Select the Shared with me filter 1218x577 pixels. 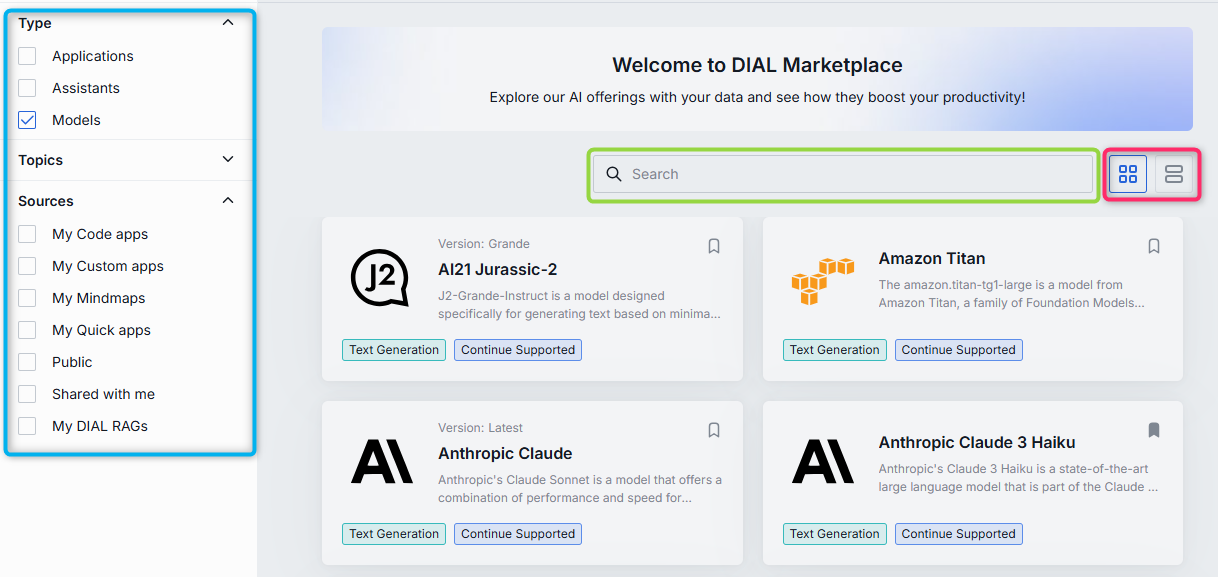pos(27,394)
